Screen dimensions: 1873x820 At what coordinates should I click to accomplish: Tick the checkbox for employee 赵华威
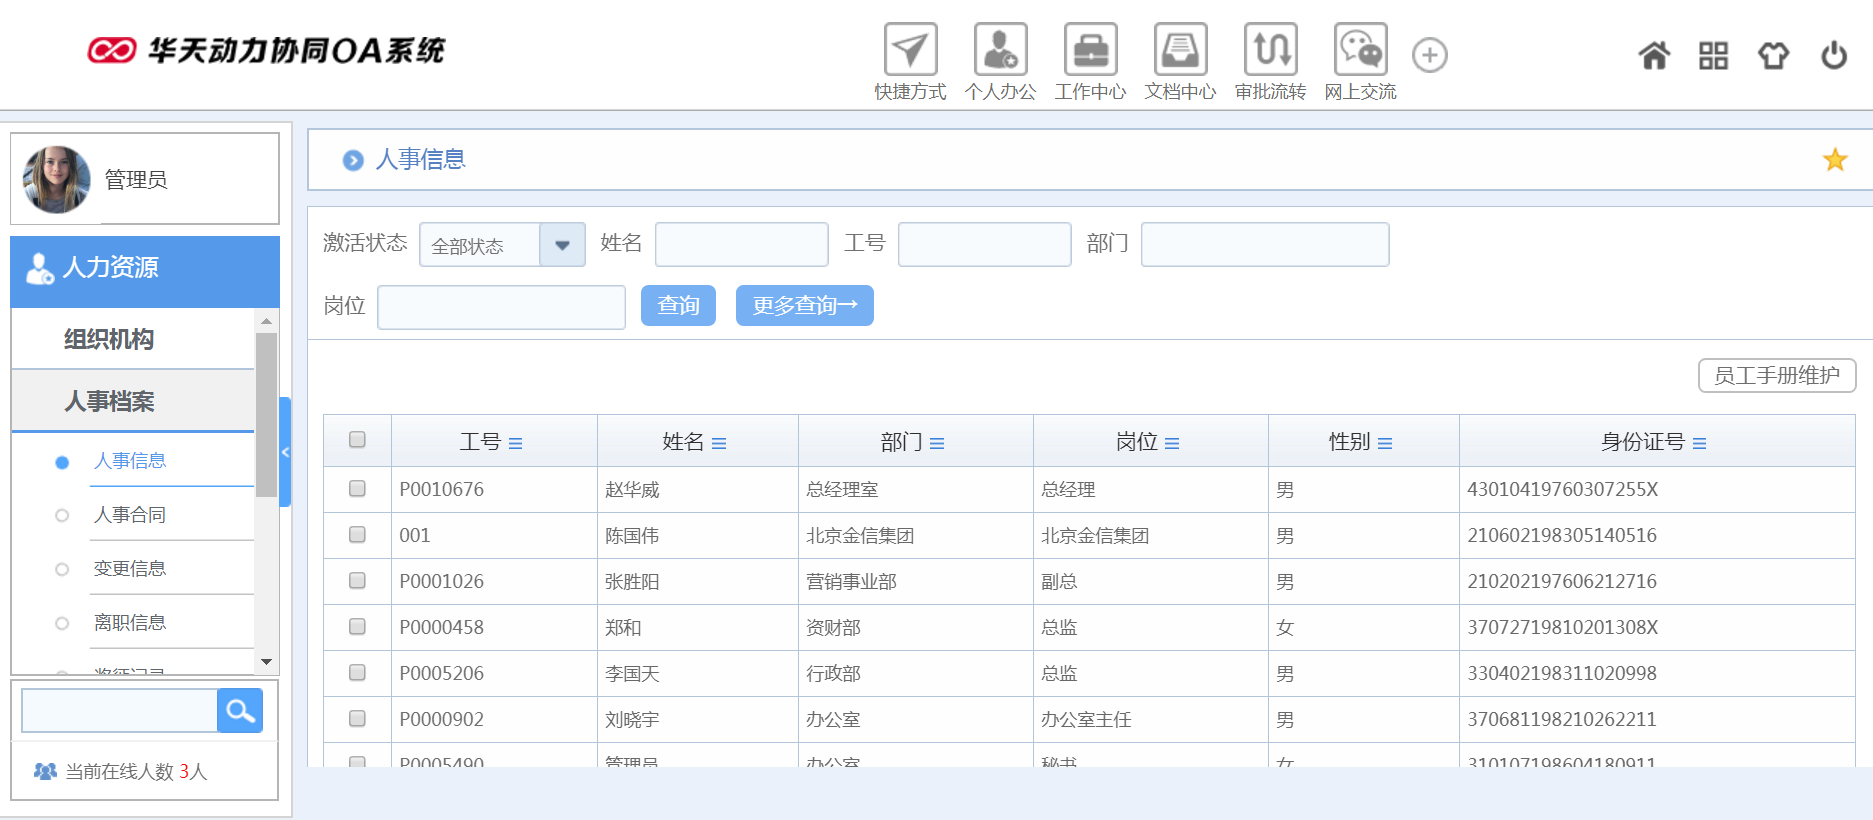pyautogui.click(x=357, y=489)
